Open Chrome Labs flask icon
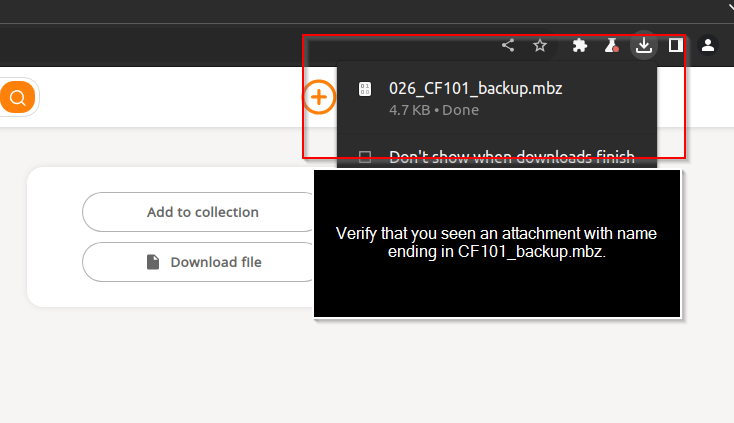Screen dimensions: 734x423 point(611,45)
